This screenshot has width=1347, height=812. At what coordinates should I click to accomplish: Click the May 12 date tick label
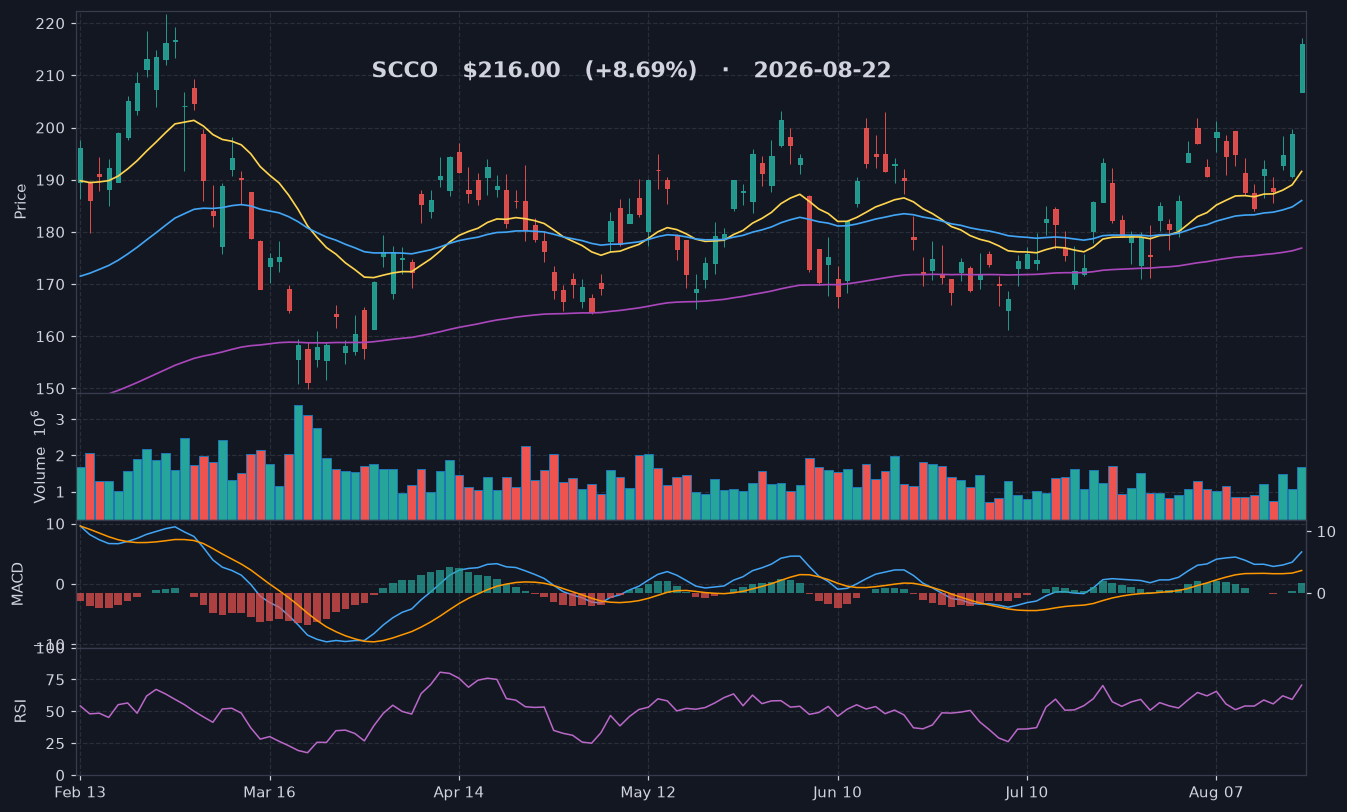(x=648, y=792)
